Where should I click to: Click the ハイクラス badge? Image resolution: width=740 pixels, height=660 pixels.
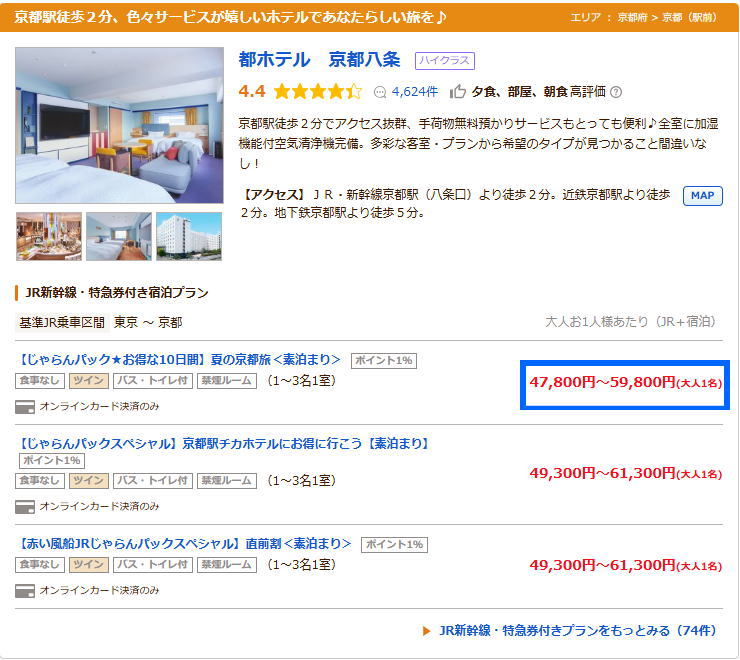pos(445,60)
